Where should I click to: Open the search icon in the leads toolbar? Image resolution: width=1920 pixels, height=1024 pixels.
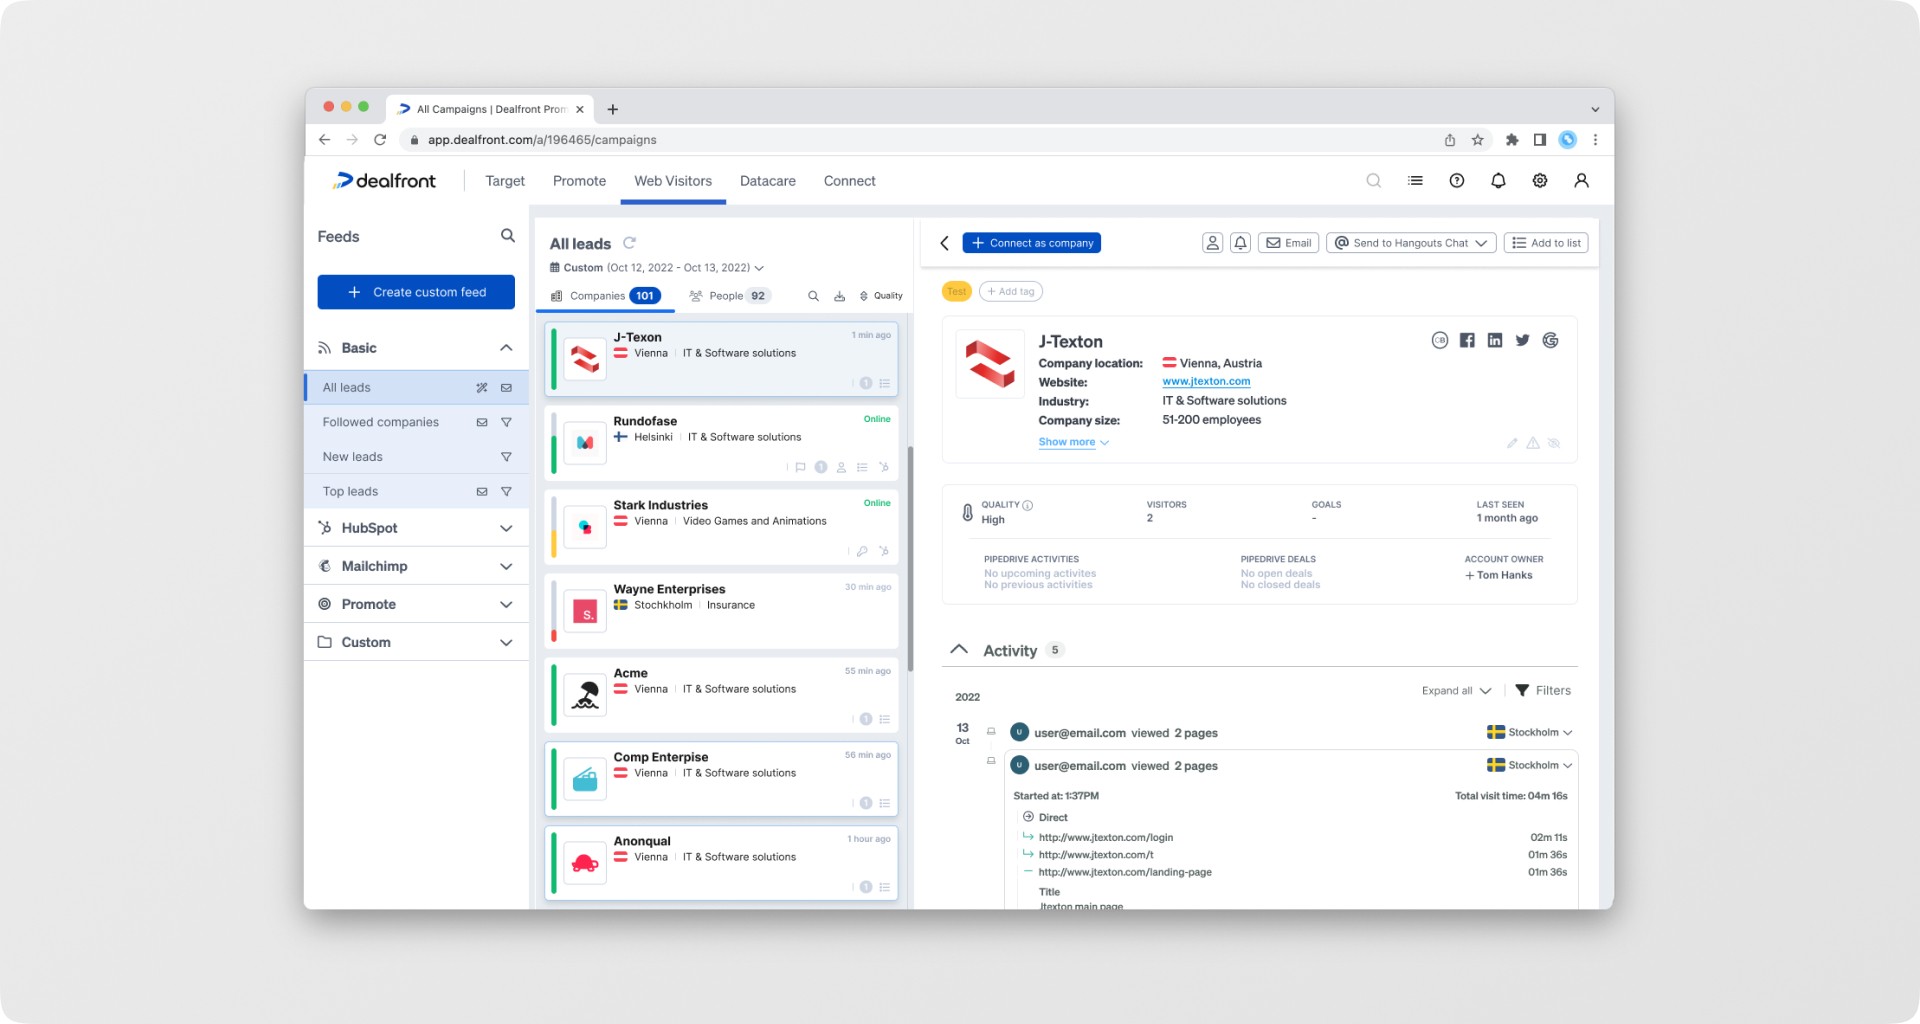coord(813,296)
